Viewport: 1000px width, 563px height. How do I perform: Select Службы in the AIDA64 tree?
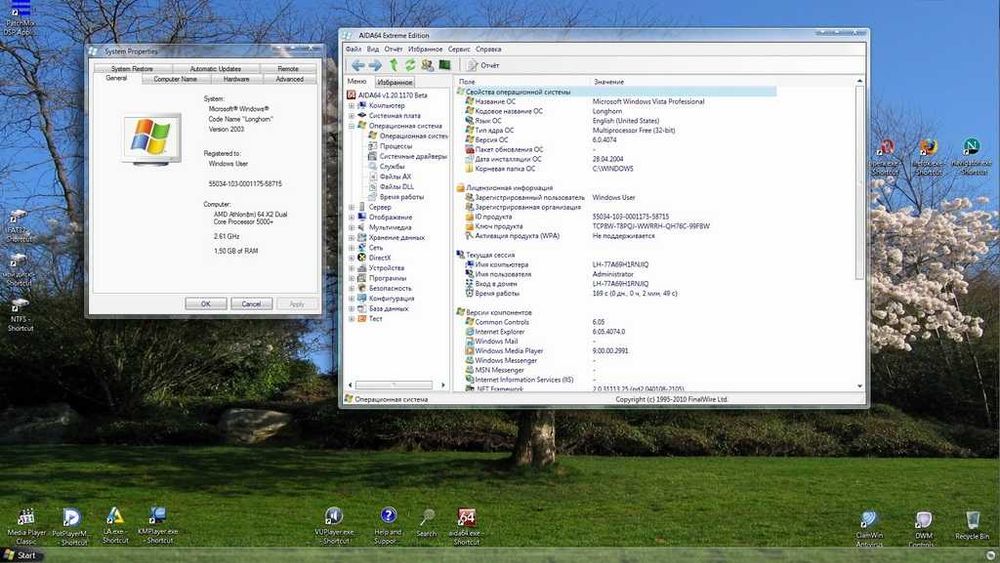[x=392, y=166]
